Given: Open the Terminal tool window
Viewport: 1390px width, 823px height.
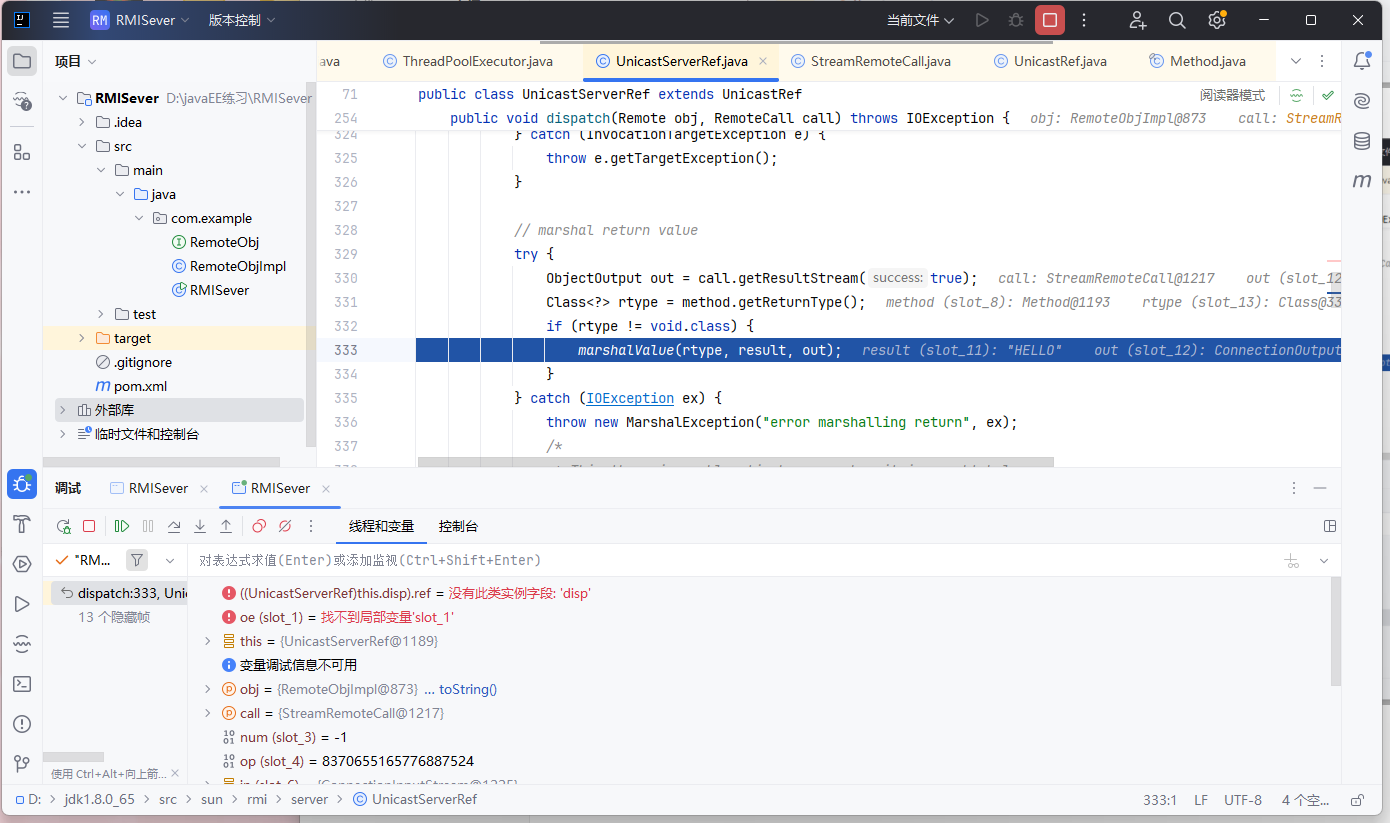Looking at the screenshot, I should (x=22, y=684).
